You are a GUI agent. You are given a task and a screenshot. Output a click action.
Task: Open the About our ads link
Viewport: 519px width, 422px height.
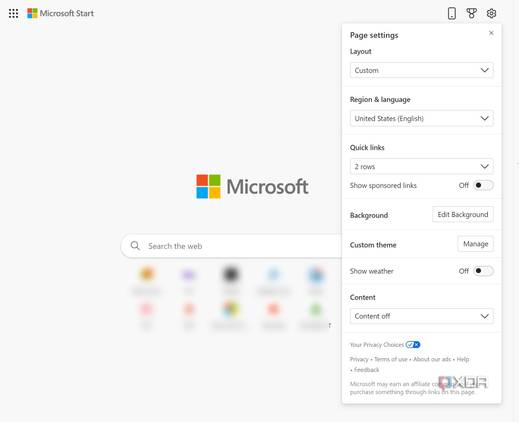point(432,359)
